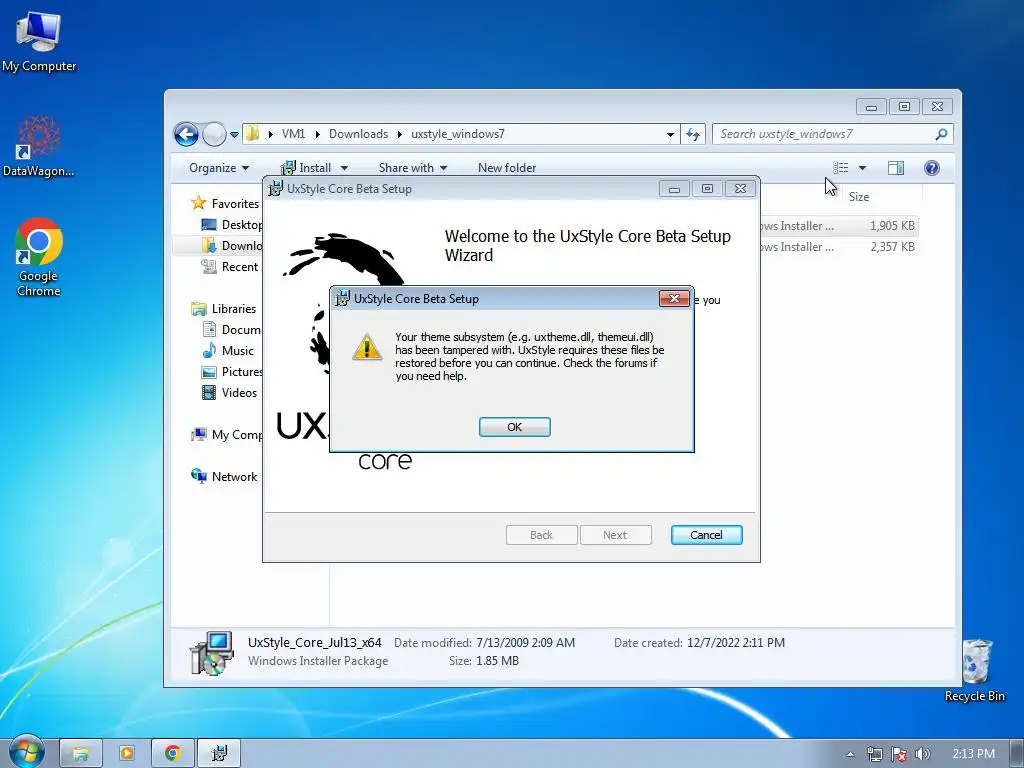
Task: Click the Date created value 12/7/2022 2:11 PM
Action: pos(736,643)
